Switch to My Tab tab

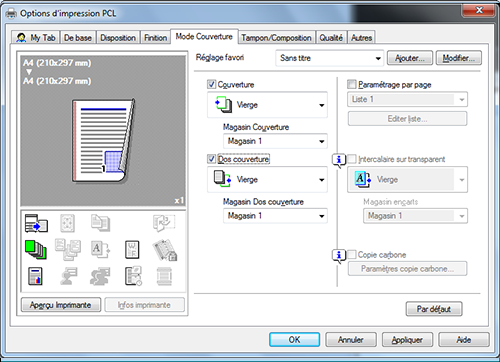35,38
